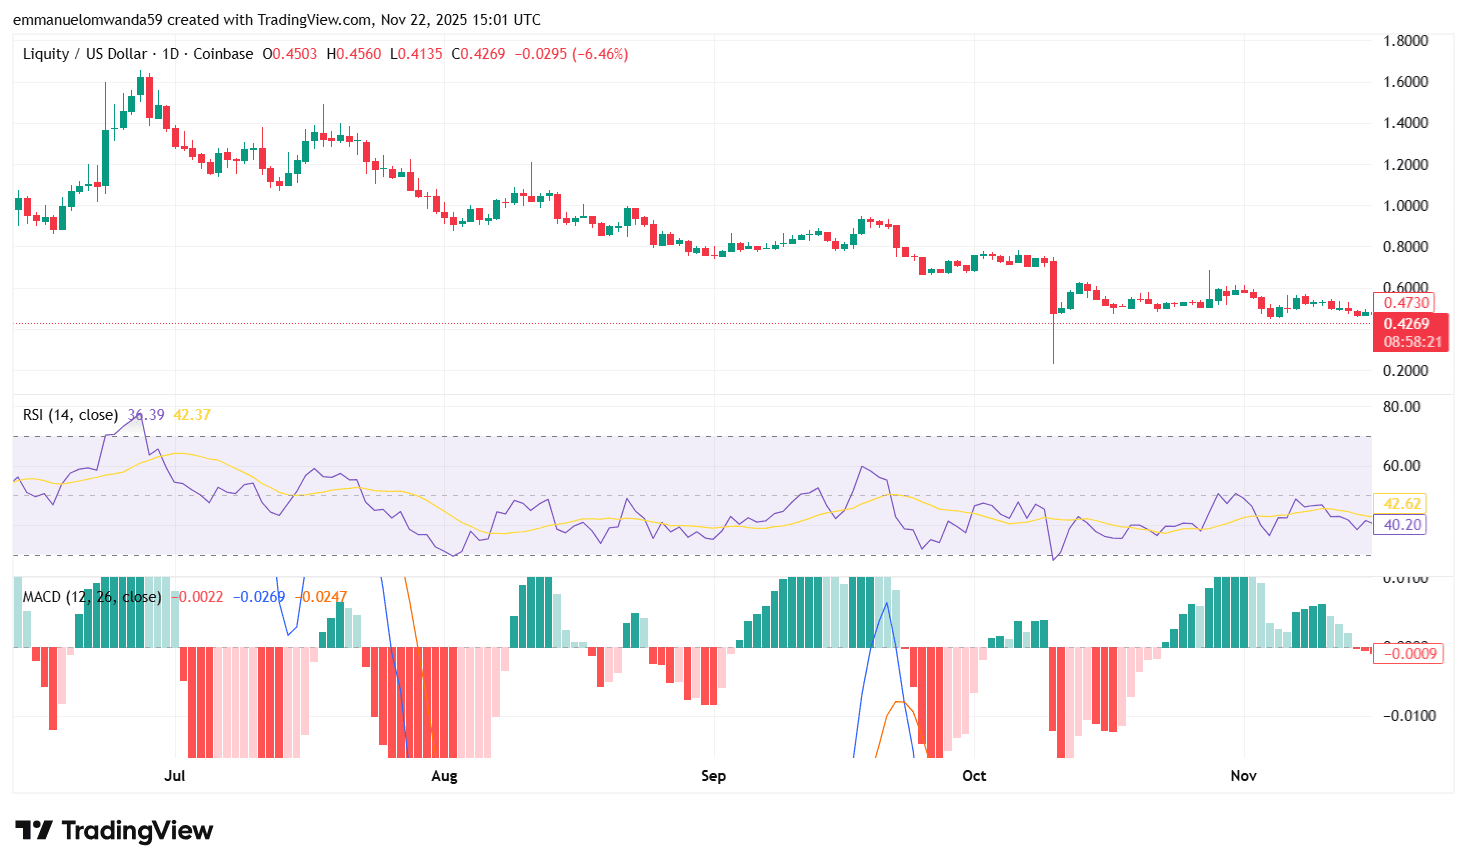Image resolution: width=1467 pixels, height=868 pixels.
Task: Click the 0.2000 value on the price scale
Action: [1405, 370]
